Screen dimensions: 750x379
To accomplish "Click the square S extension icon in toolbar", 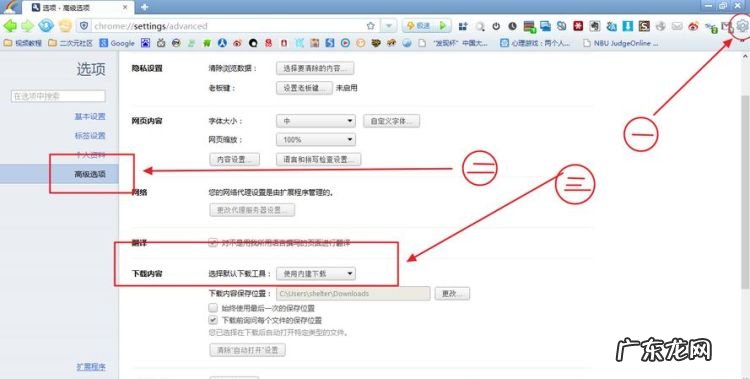I will pos(644,26).
